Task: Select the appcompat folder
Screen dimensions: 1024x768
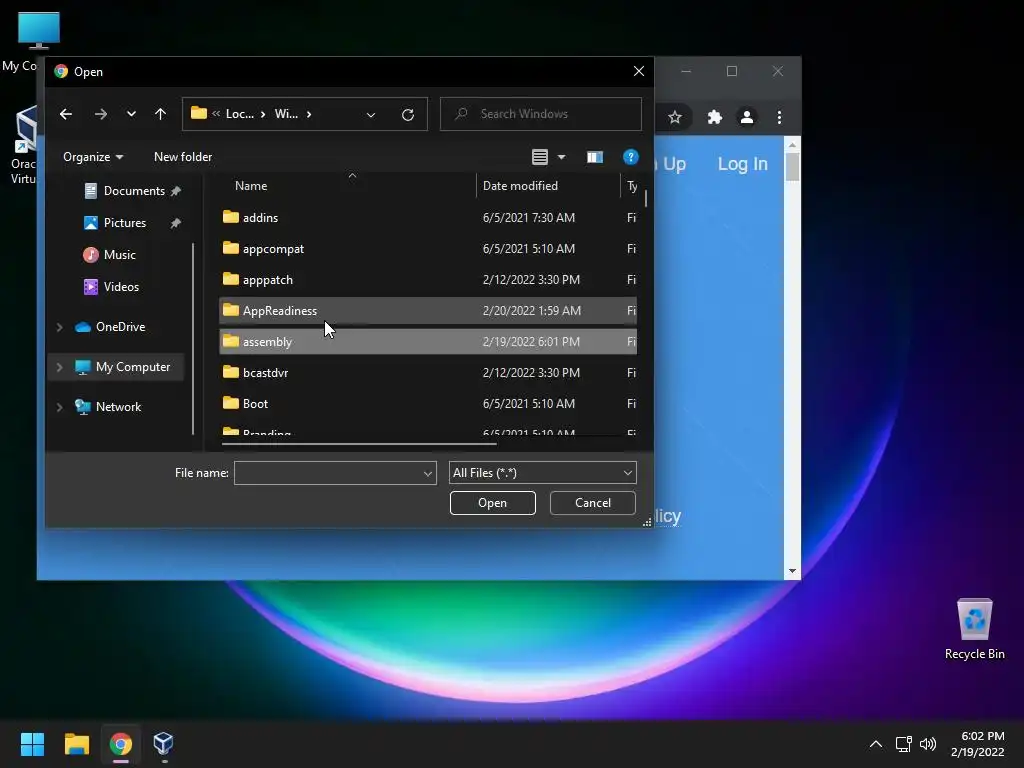Action: point(428,249)
